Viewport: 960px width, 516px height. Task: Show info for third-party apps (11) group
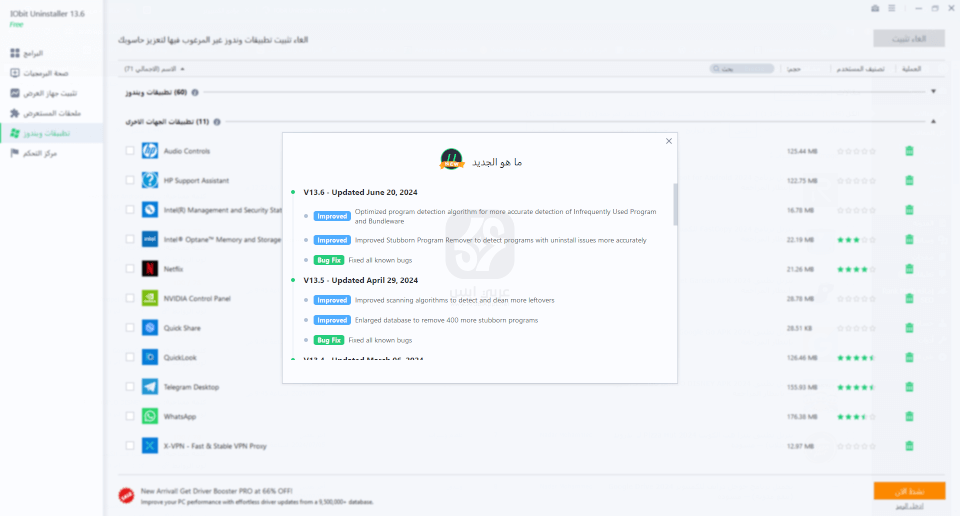217,122
